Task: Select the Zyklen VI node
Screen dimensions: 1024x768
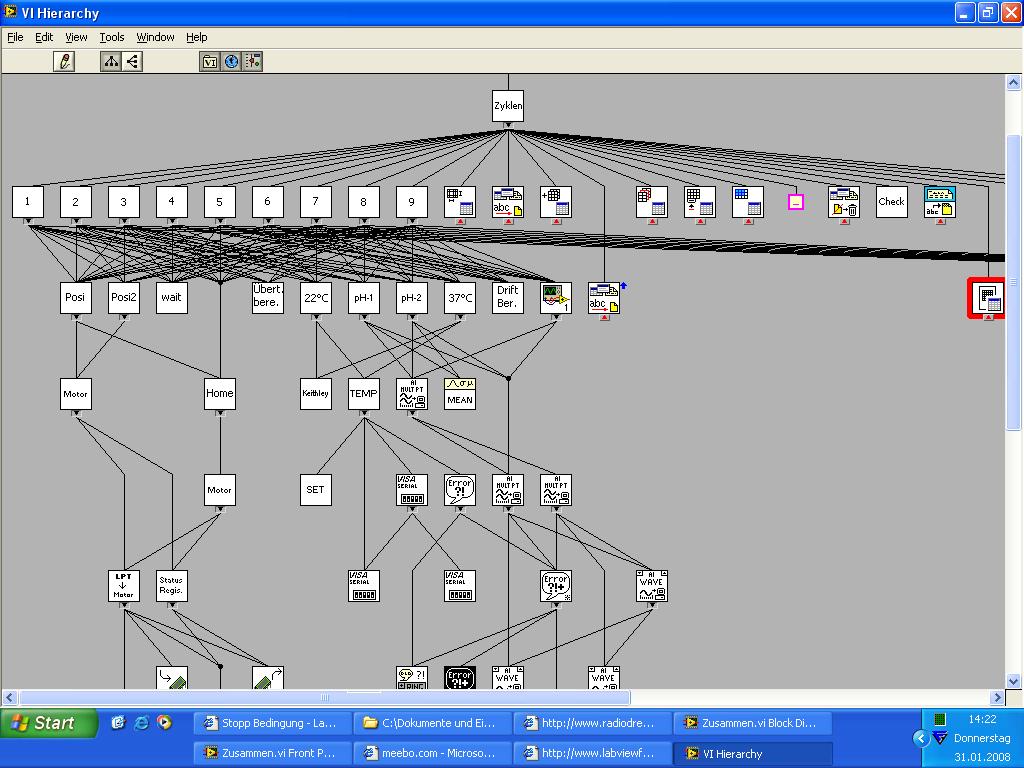Action: pyautogui.click(x=508, y=106)
